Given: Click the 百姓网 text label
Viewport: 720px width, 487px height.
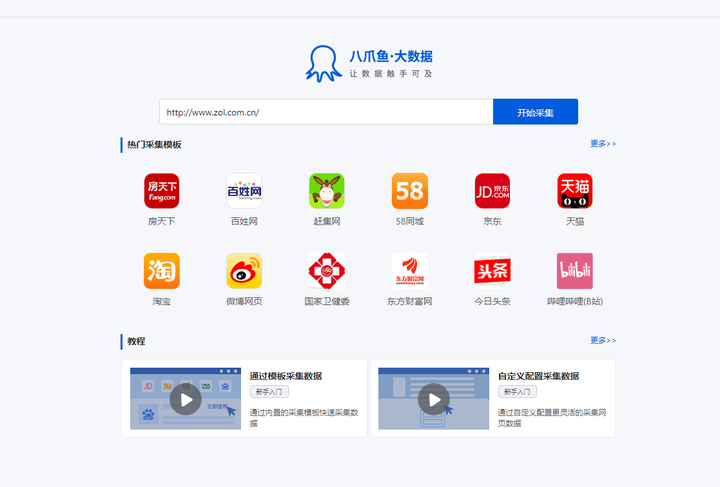Looking at the screenshot, I should coord(244,221).
